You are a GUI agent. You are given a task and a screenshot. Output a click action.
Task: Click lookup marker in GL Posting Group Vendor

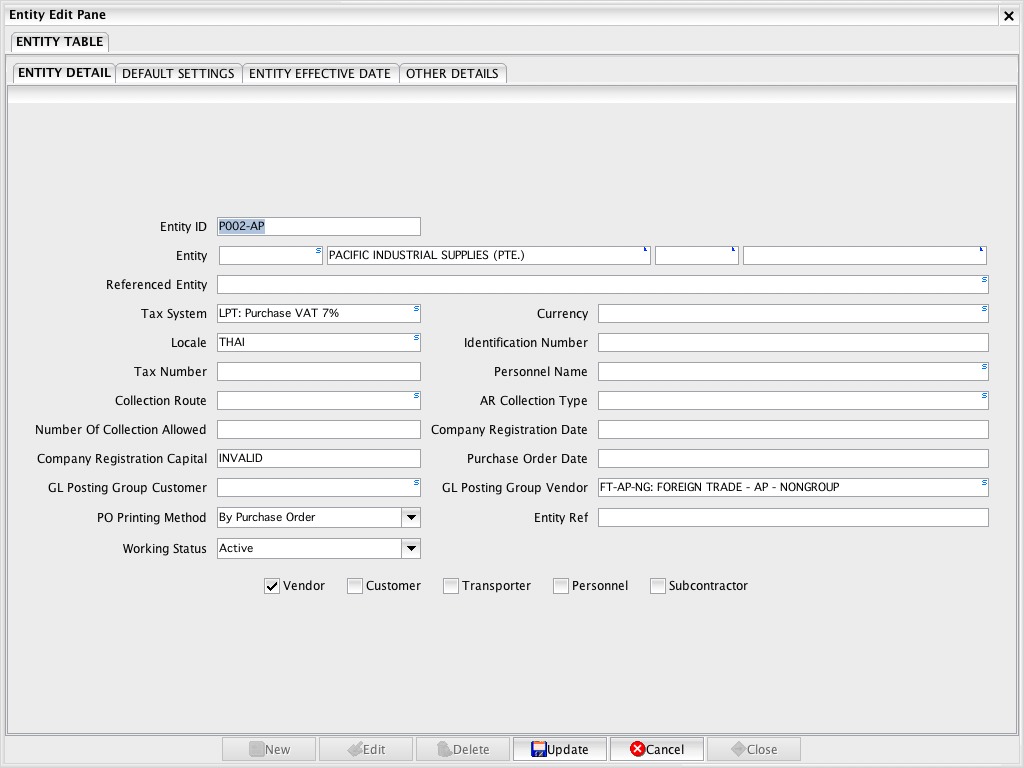[984, 483]
